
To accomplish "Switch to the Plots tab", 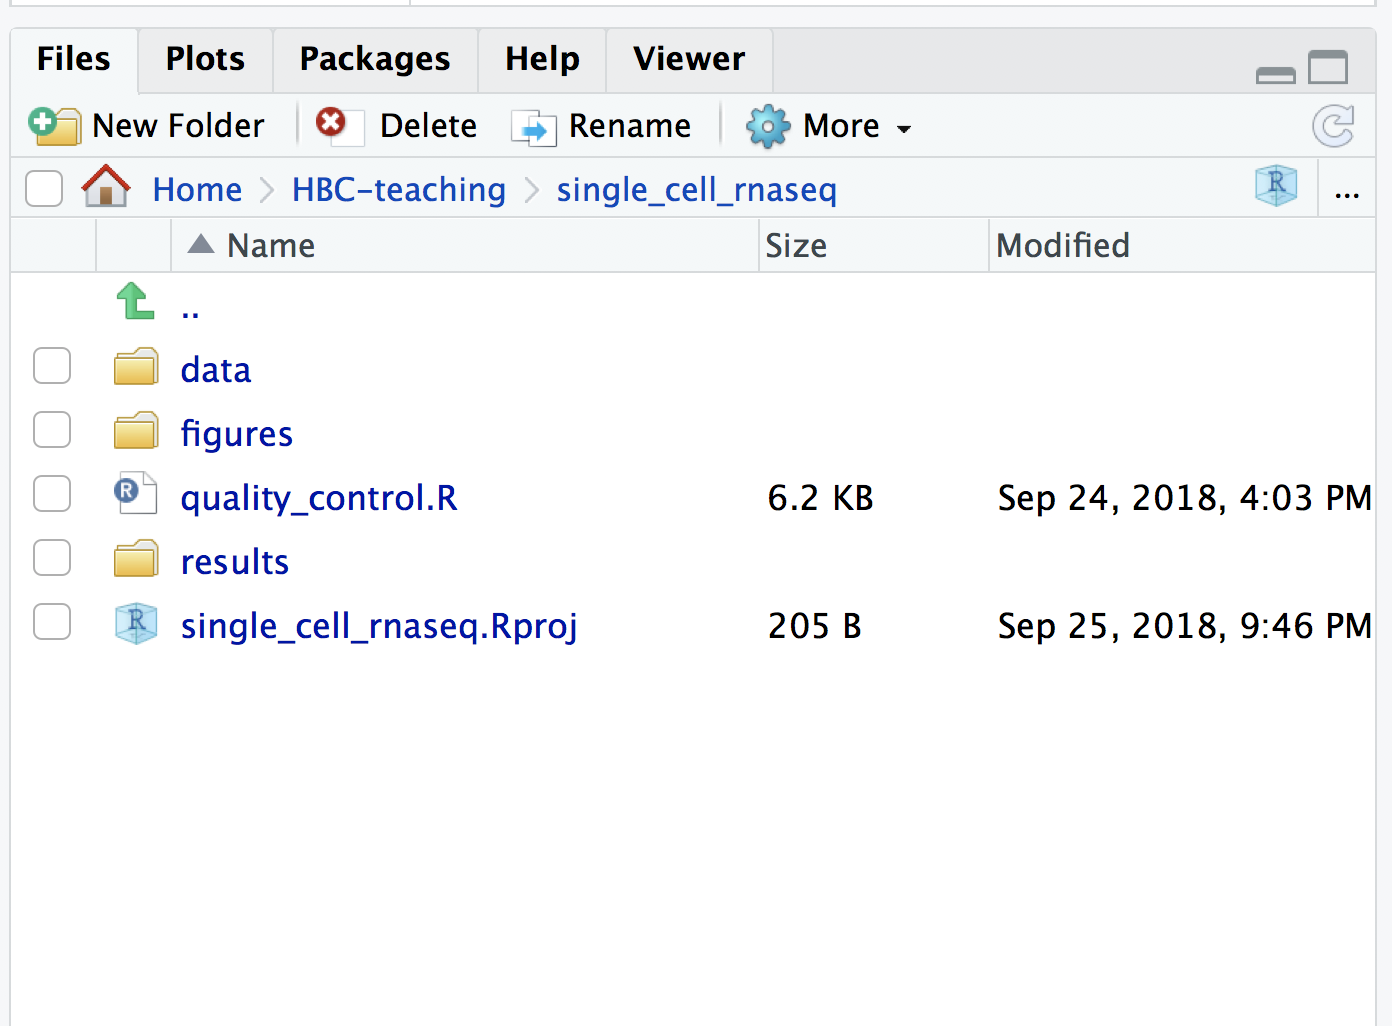I will [205, 59].
